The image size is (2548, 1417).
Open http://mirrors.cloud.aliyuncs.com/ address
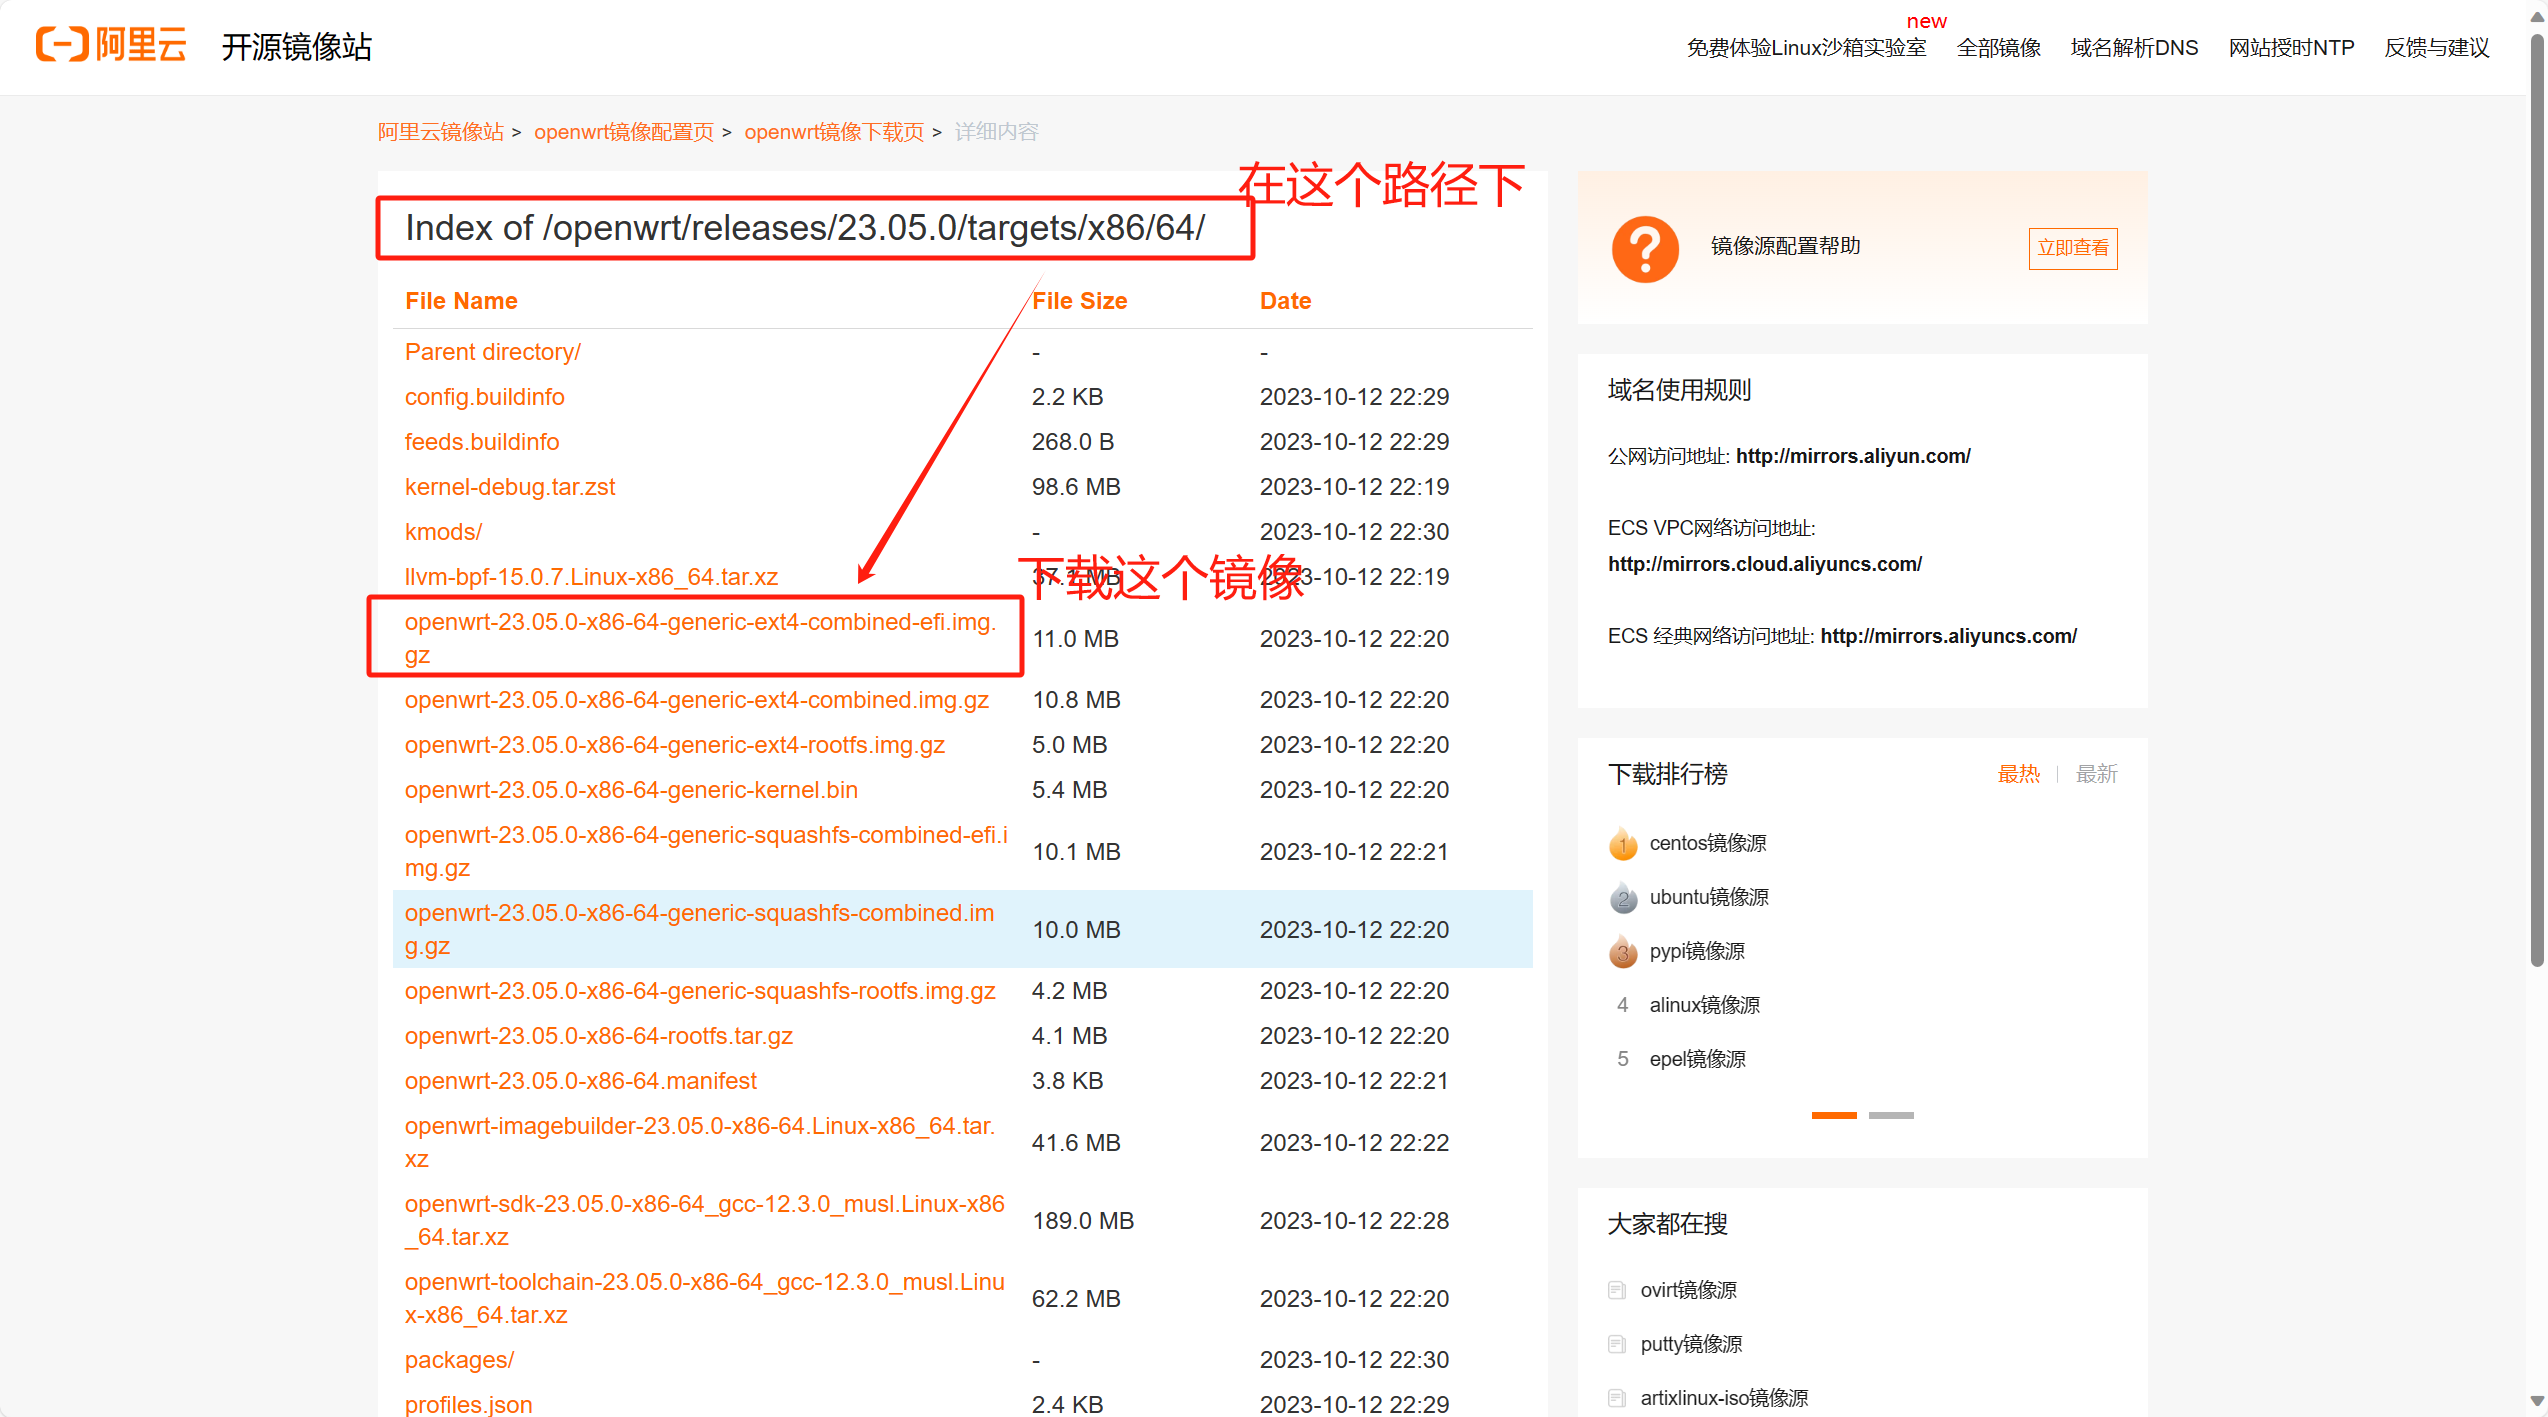(1764, 564)
